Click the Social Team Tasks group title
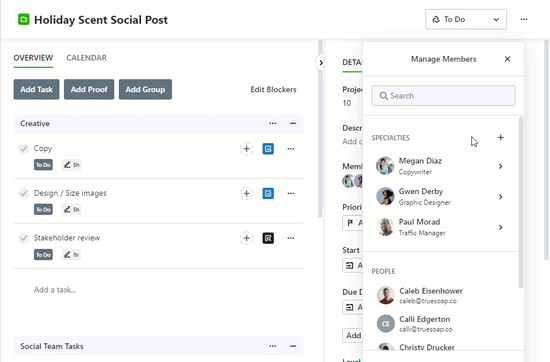This screenshot has height=362, width=550. [x=52, y=346]
